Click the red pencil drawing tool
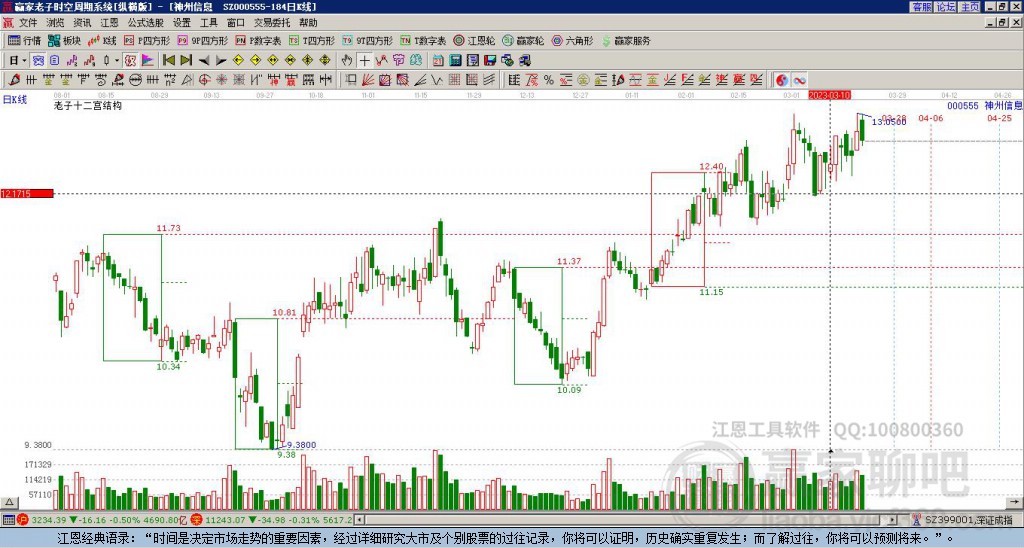 14,80
